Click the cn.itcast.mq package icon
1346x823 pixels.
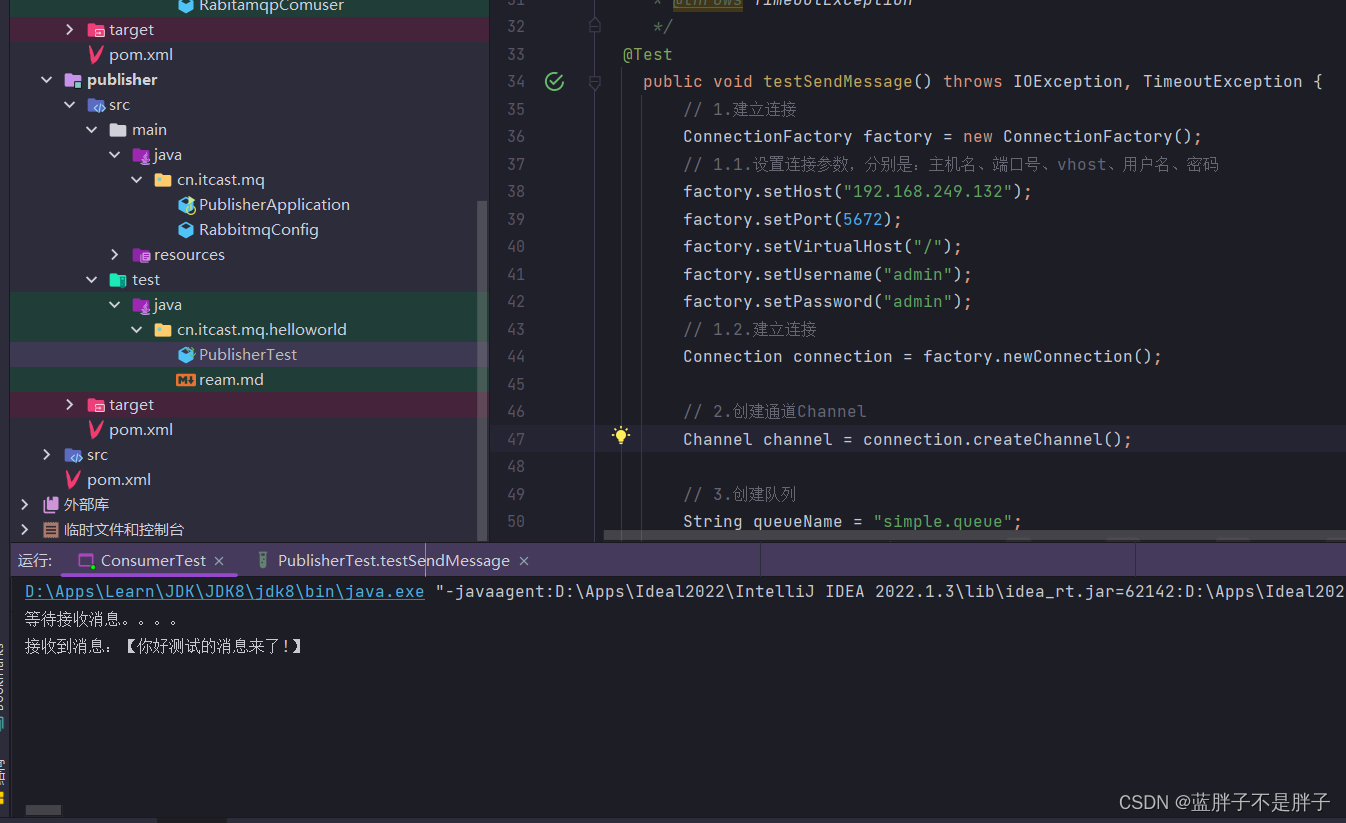[x=163, y=180]
